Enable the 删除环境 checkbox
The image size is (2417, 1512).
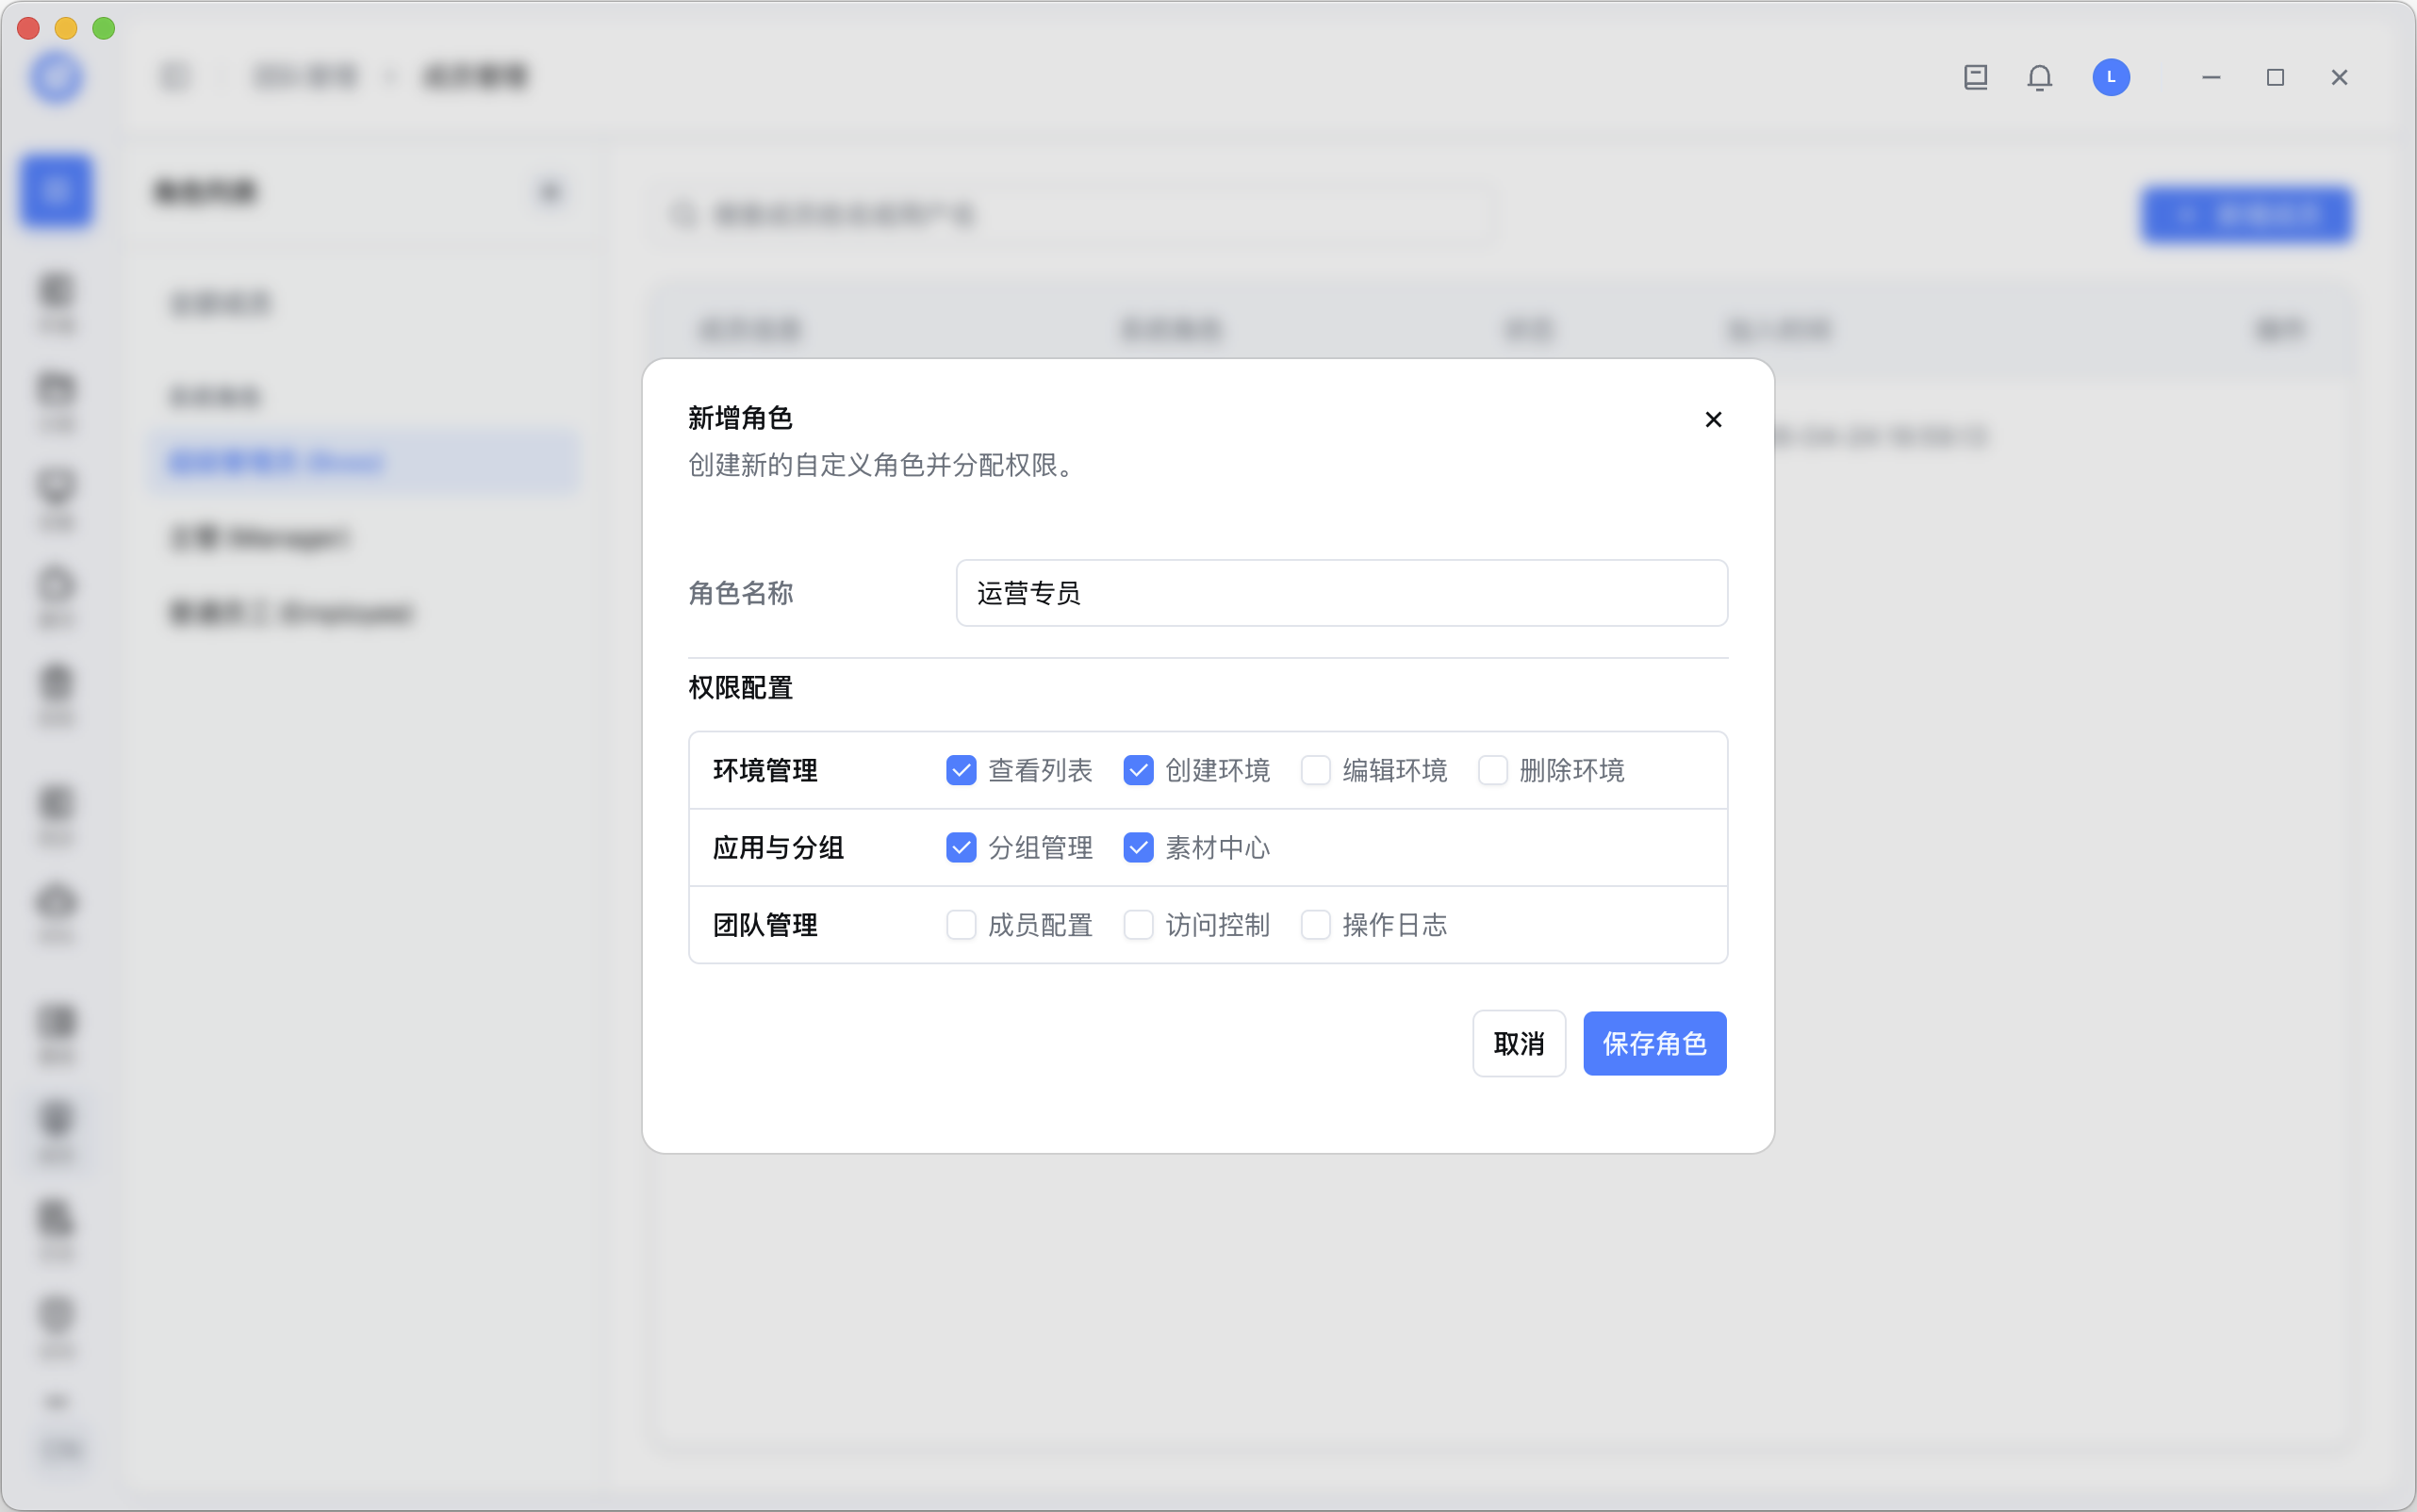(x=1492, y=770)
